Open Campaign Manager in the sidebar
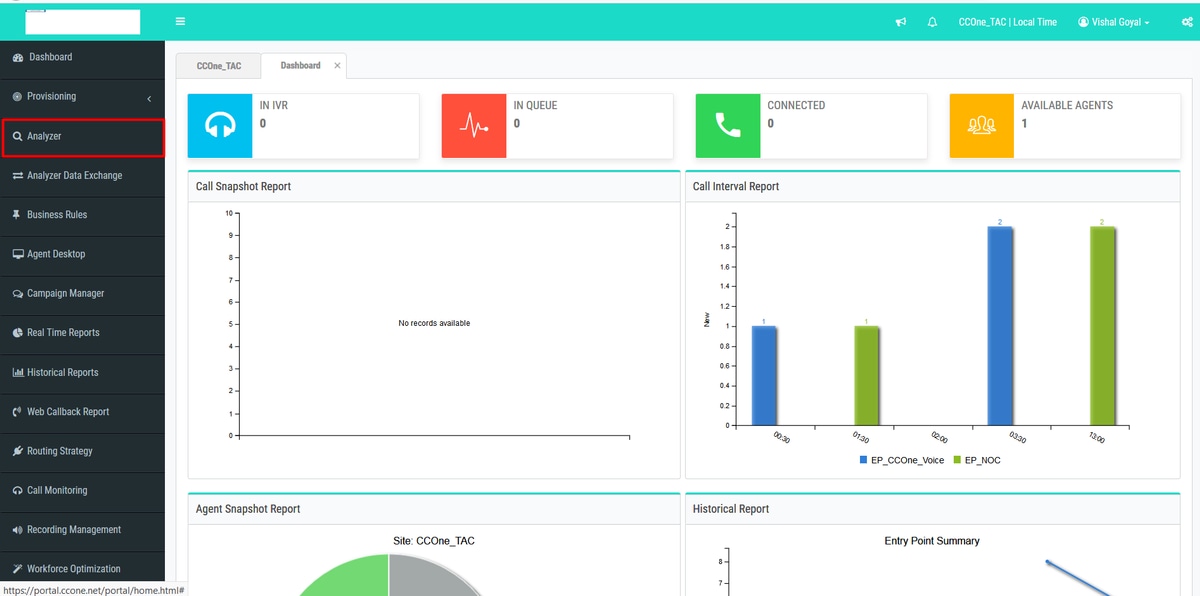Image resolution: width=1200 pixels, height=596 pixels. tap(82, 294)
